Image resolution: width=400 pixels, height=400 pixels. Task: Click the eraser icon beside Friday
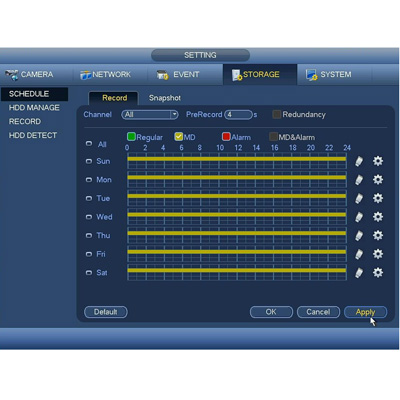pyautogui.click(x=359, y=254)
